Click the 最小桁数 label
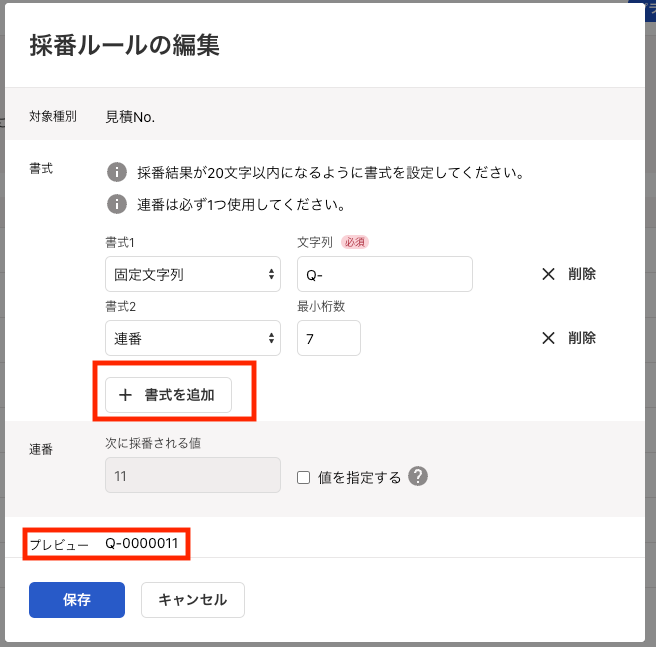656x647 pixels. (321, 306)
